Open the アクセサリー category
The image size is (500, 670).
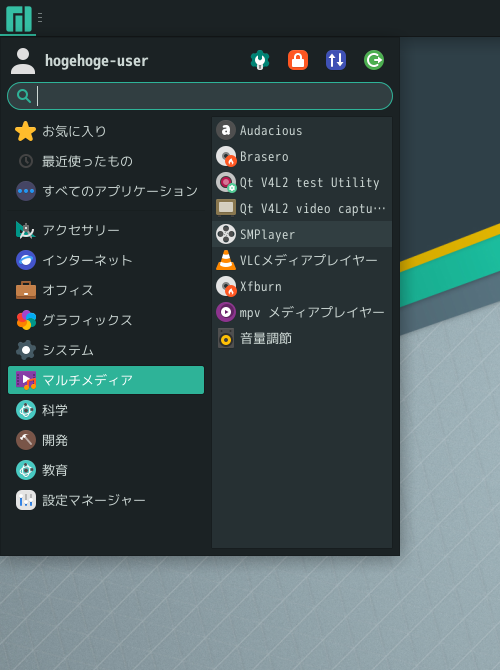click(x=106, y=230)
